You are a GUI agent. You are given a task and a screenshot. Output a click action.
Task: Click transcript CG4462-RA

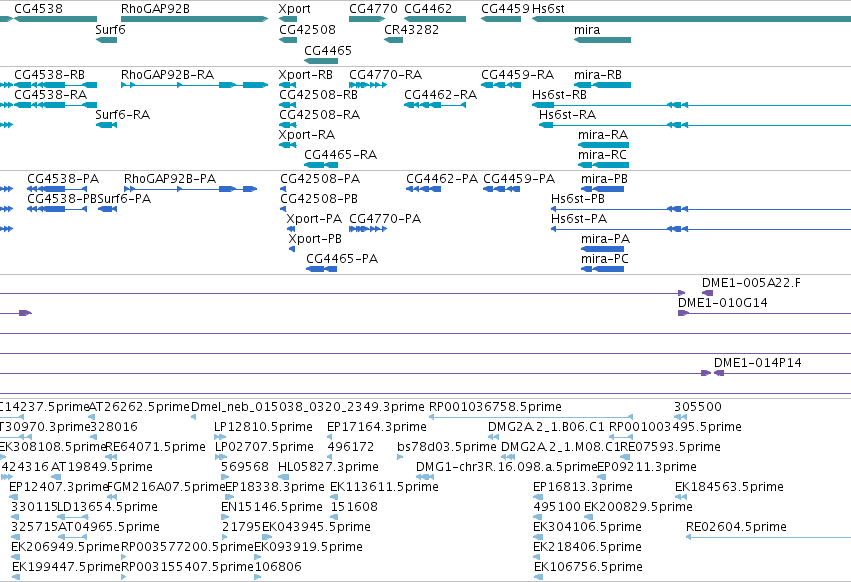pyautogui.click(x=435, y=105)
